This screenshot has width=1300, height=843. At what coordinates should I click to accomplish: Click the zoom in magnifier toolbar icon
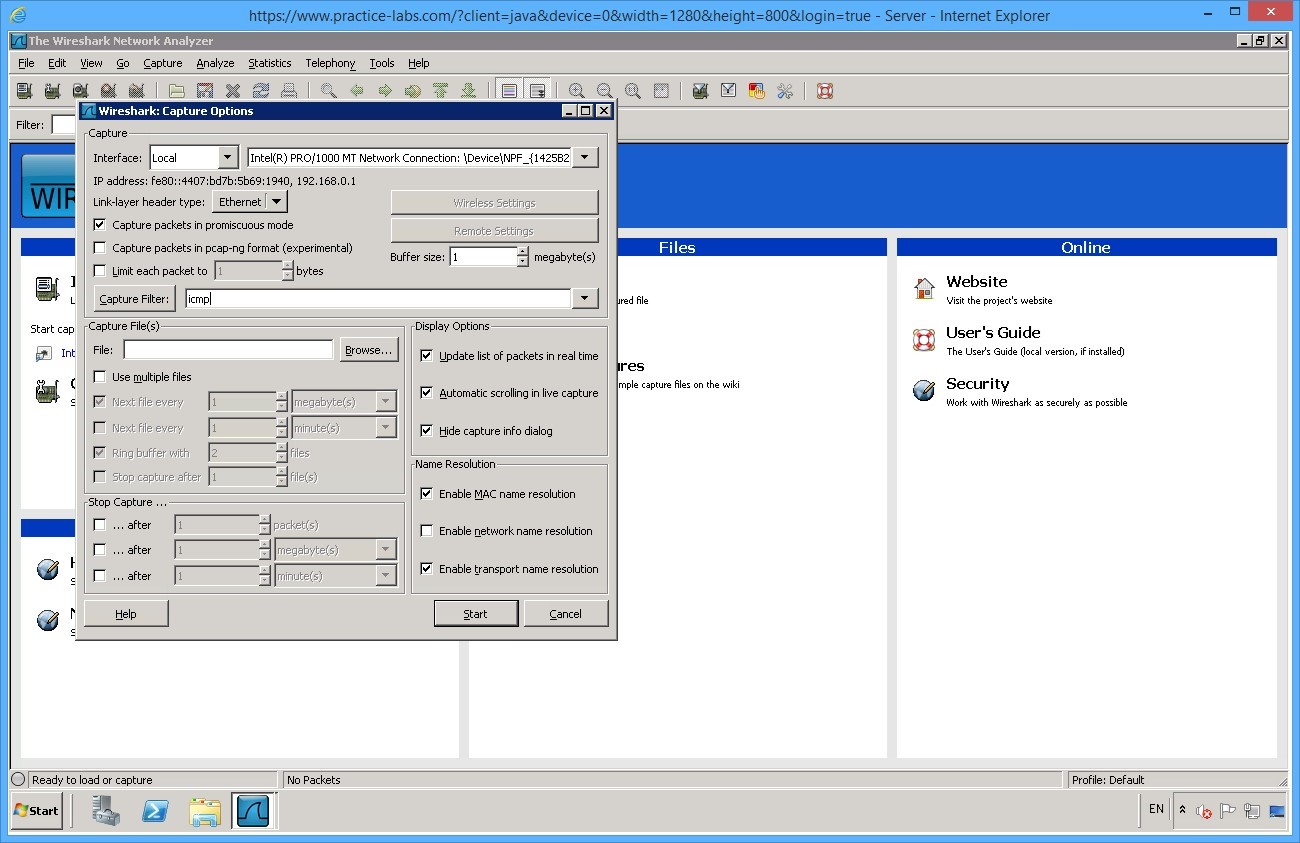click(577, 91)
